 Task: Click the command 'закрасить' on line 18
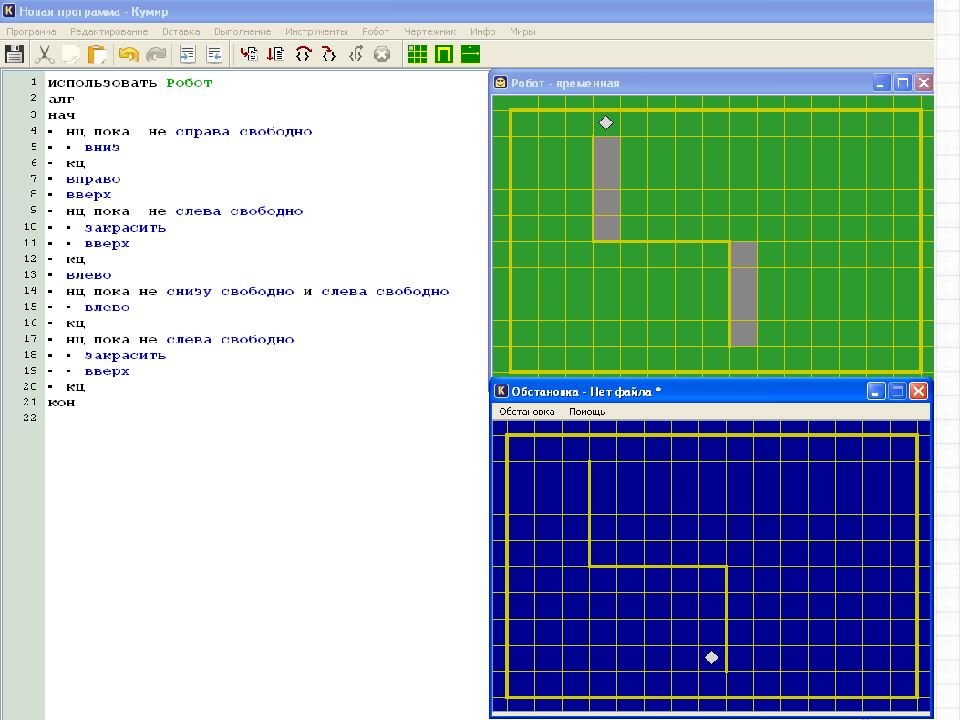click(126, 355)
